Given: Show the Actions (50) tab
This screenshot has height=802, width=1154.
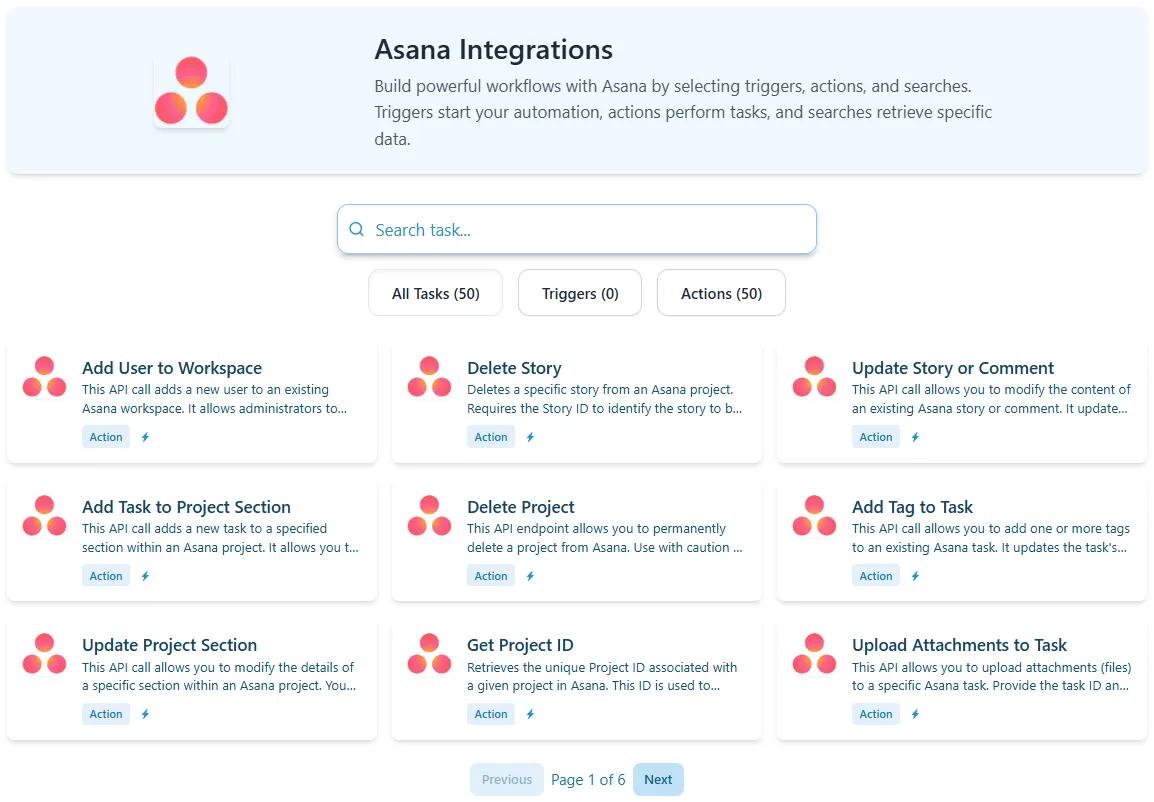Looking at the screenshot, I should 721,294.
